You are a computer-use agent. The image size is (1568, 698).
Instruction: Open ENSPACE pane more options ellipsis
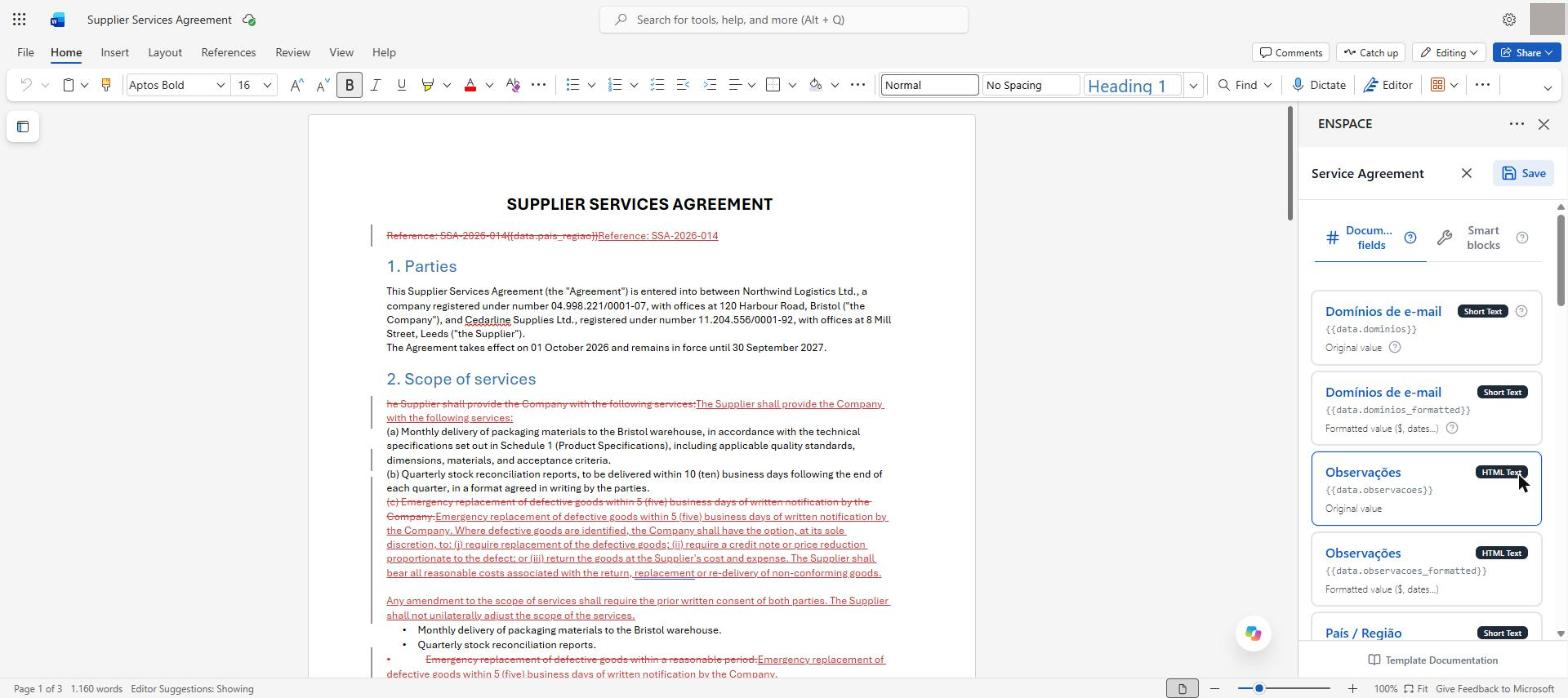1516,124
